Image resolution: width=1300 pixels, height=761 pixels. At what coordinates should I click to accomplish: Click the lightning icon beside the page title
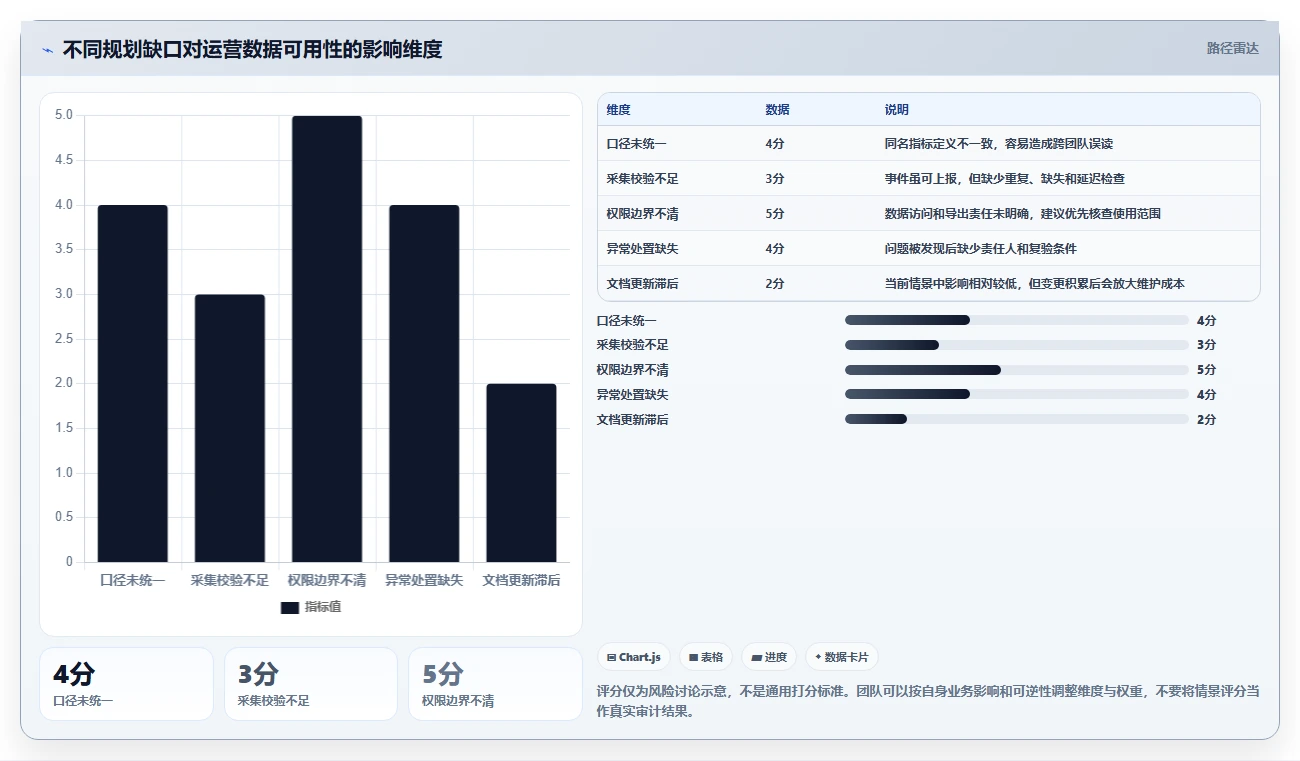48,50
